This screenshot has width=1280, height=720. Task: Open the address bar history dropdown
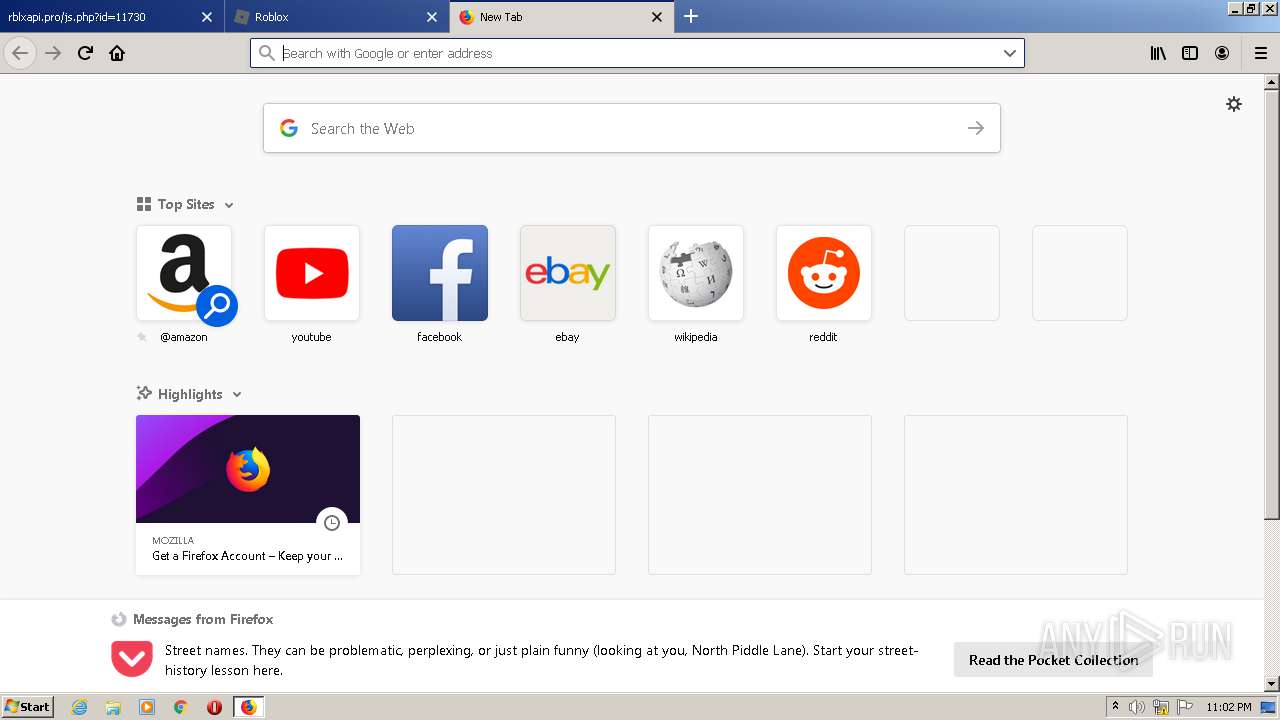[x=1010, y=53]
